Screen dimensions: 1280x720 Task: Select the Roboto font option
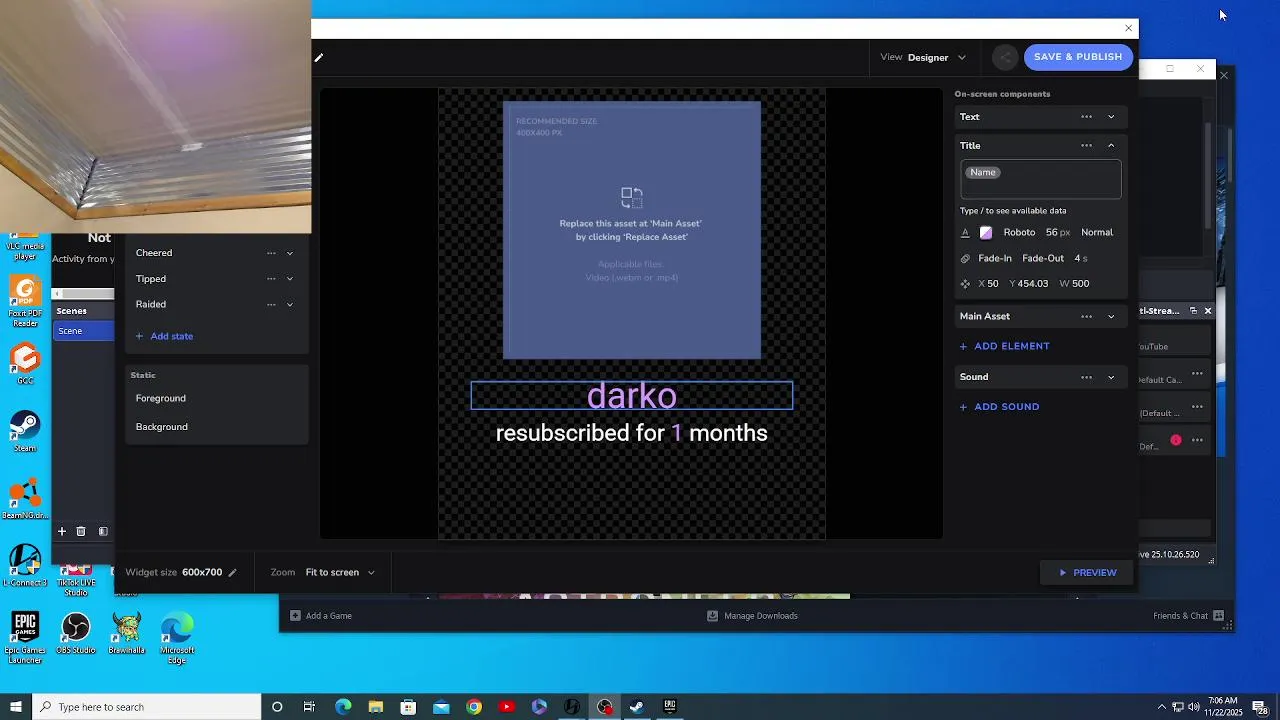1019,232
